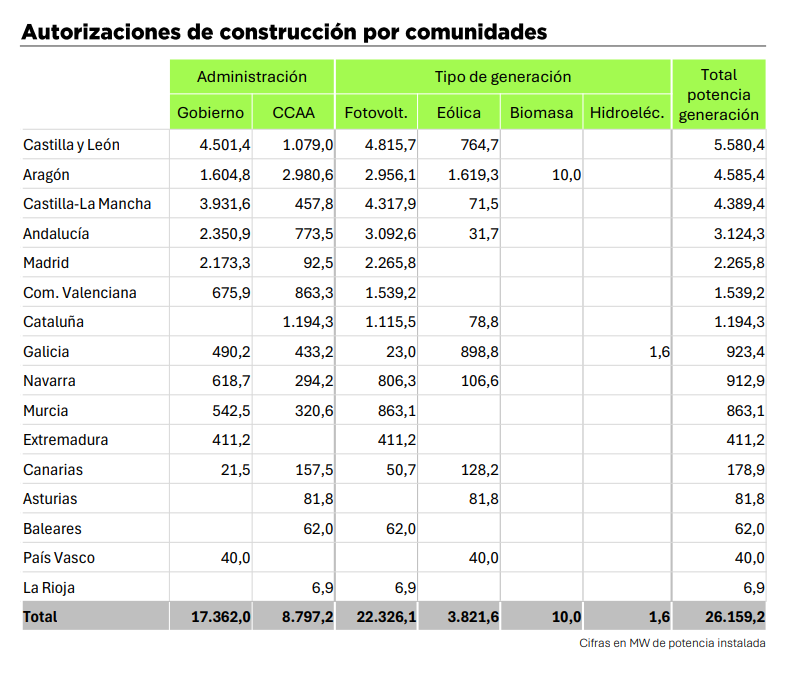Click Galicia Eólica value 898,8
This screenshot has width=797, height=674.
(479, 352)
